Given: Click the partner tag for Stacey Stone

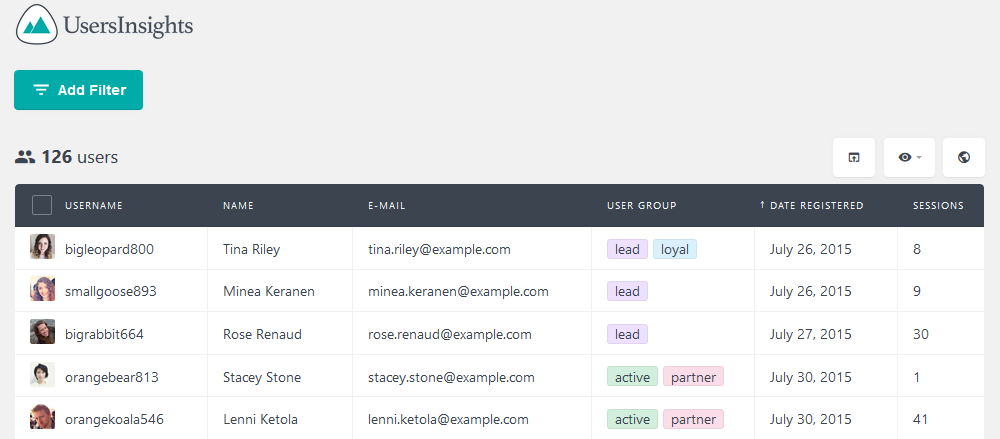Looking at the screenshot, I should pos(693,377).
